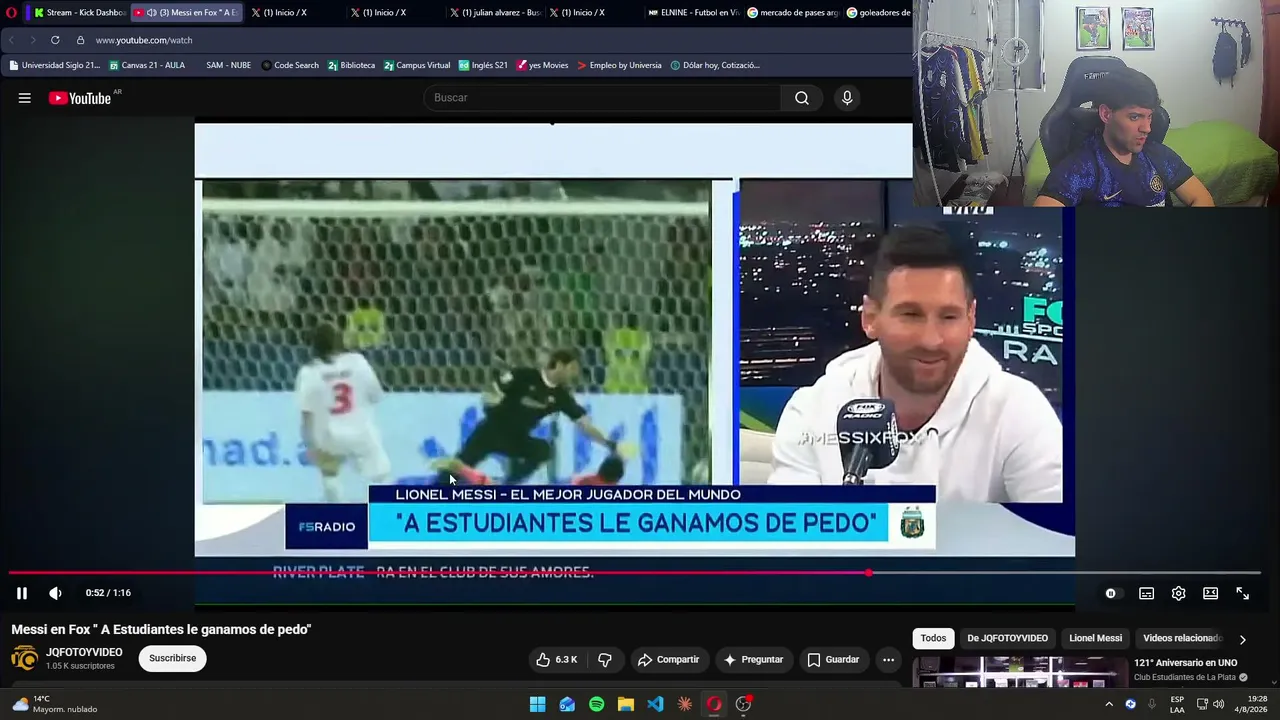Open the Opera taskbar icon

[x=714, y=704]
